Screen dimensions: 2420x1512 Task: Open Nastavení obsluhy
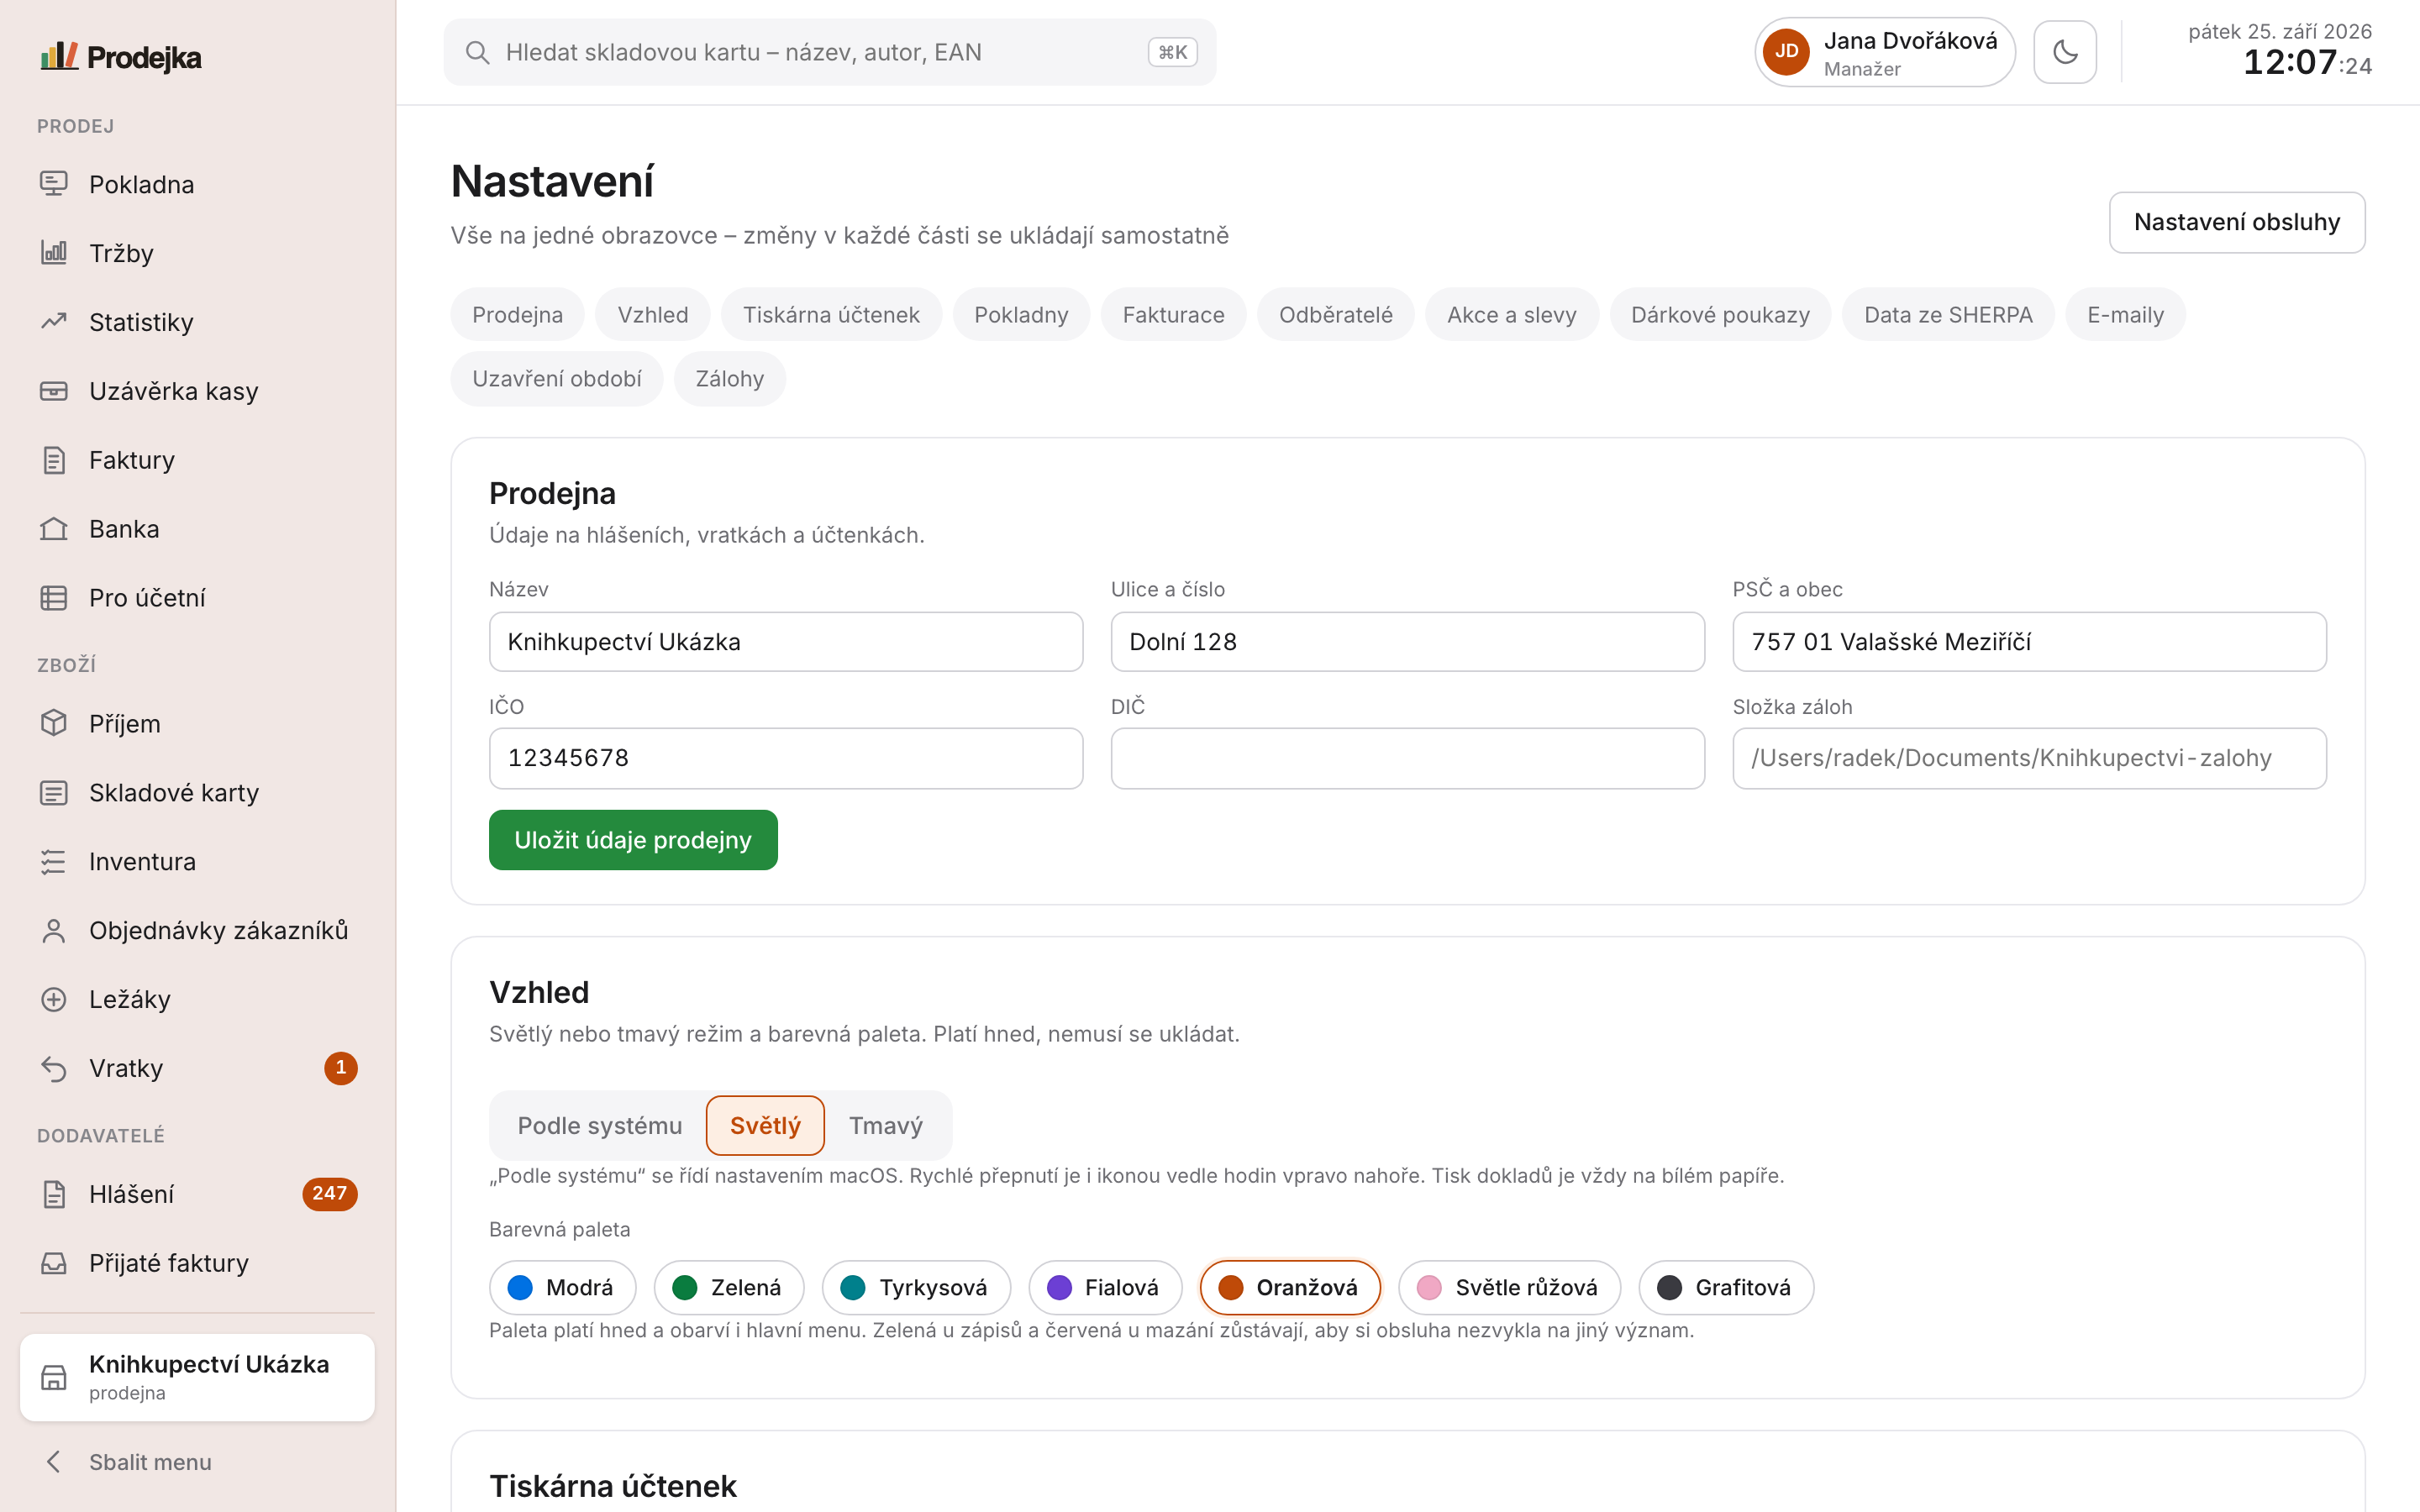(x=2236, y=222)
